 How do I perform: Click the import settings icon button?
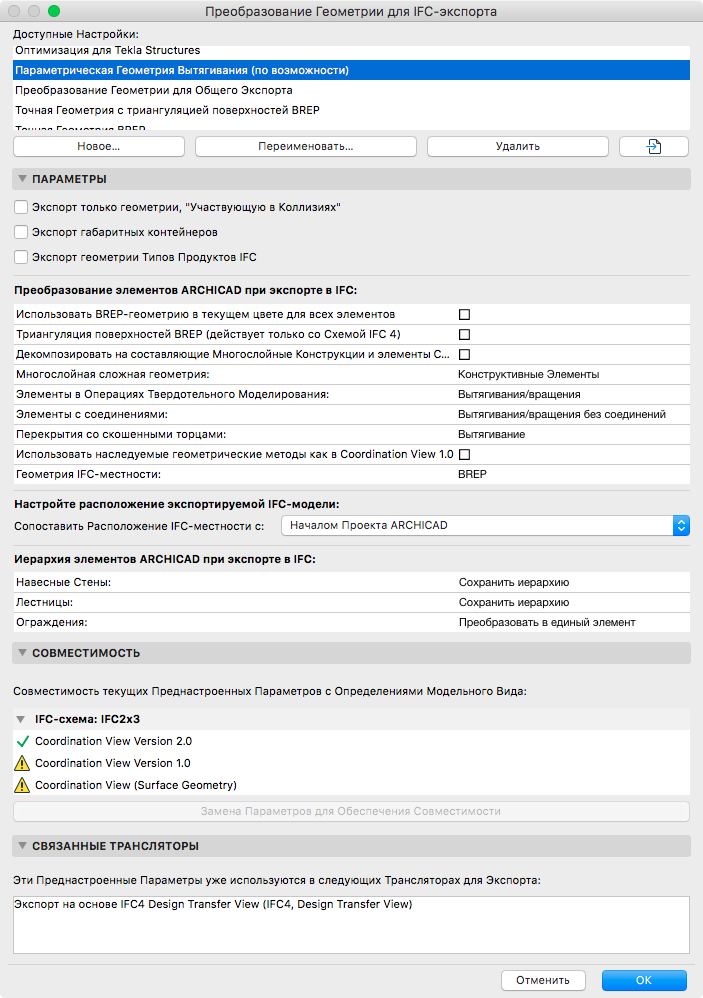(x=653, y=146)
